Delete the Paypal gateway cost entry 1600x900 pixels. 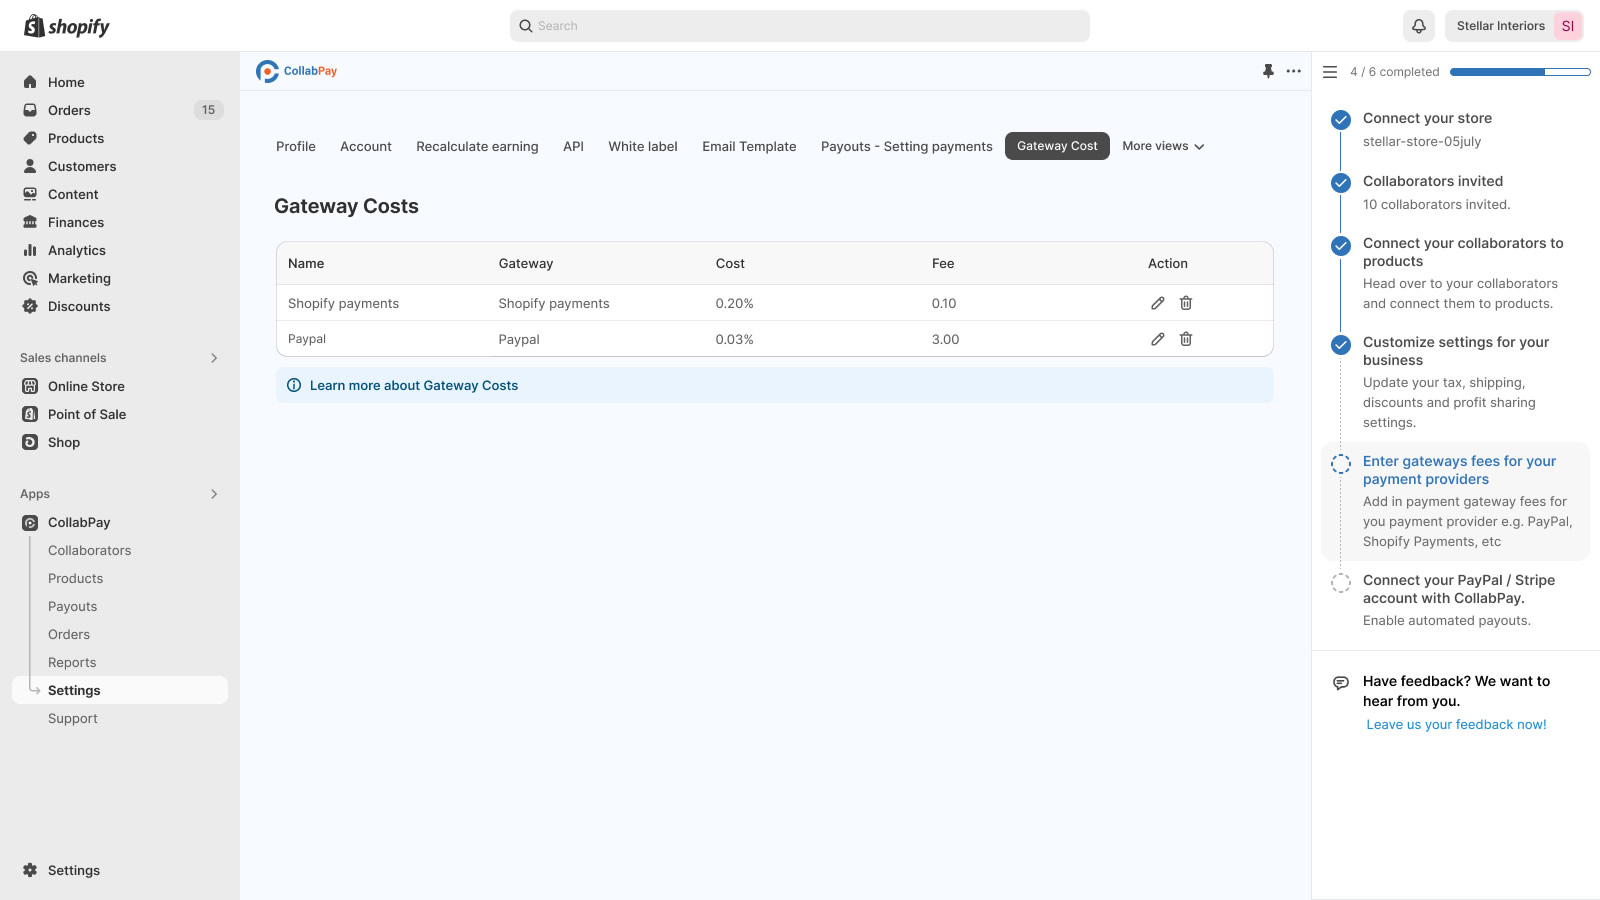[1186, 339]
